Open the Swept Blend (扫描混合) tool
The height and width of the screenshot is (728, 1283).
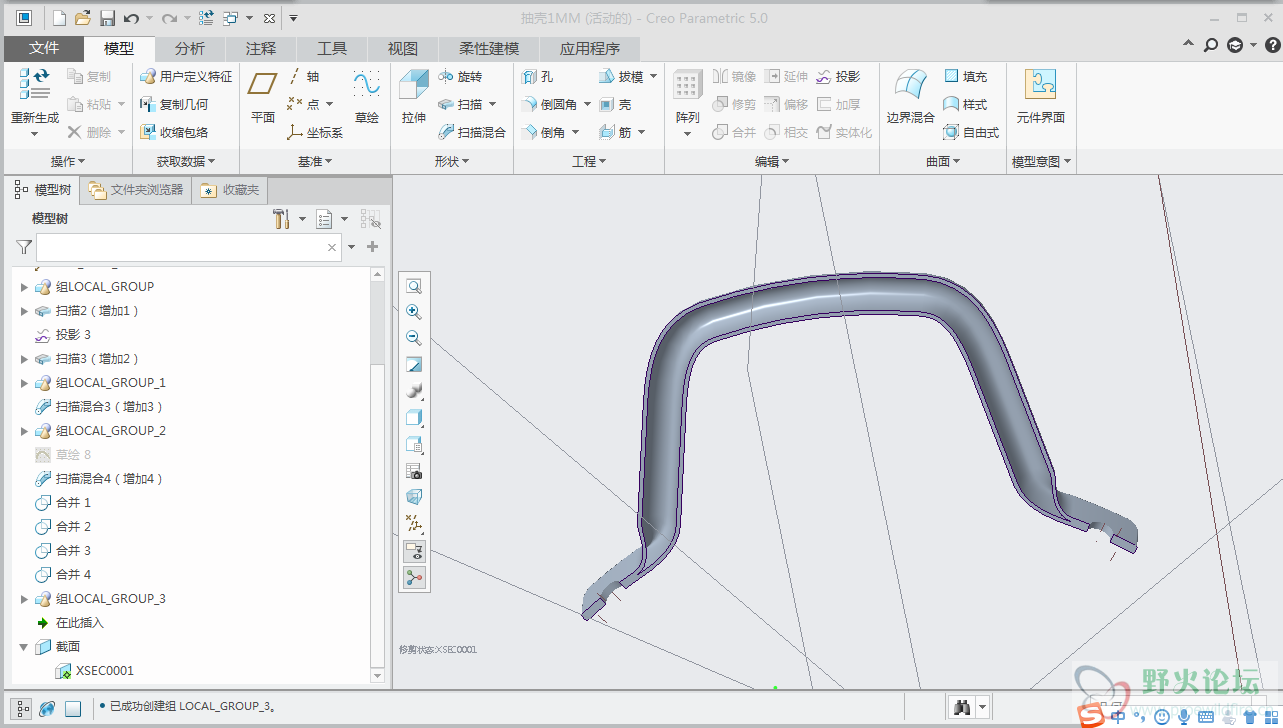[x=472, y=132]
